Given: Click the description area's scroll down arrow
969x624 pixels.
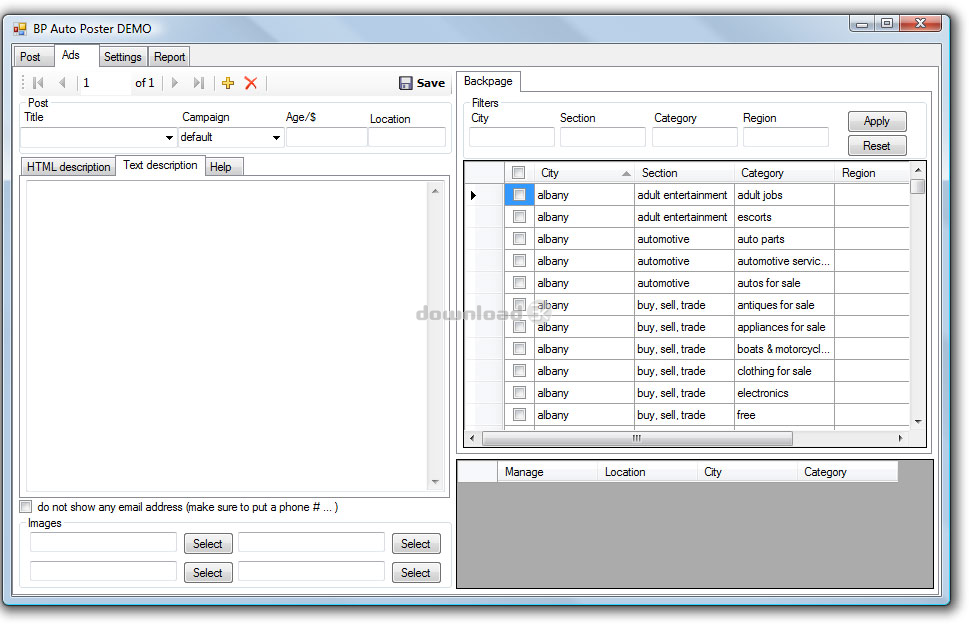Looking at the screenshot, I should click(x=435, y=482).
